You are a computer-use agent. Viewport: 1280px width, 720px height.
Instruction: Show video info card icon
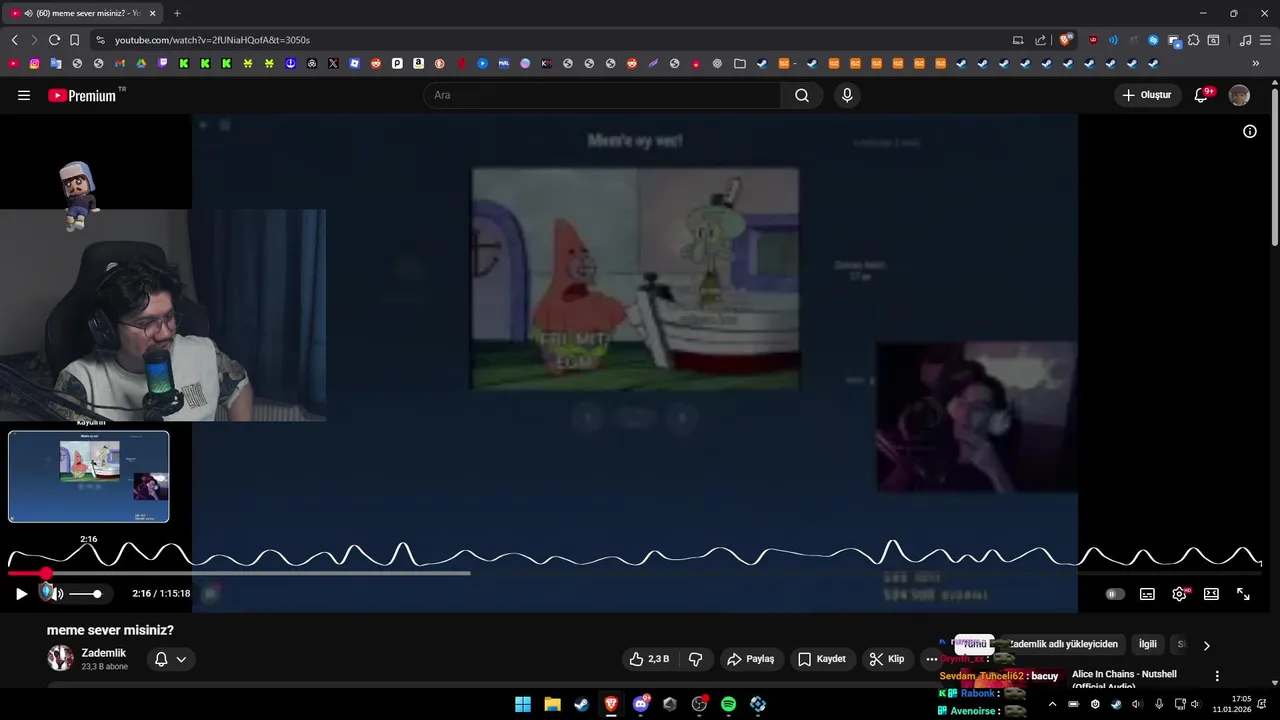1249,131
